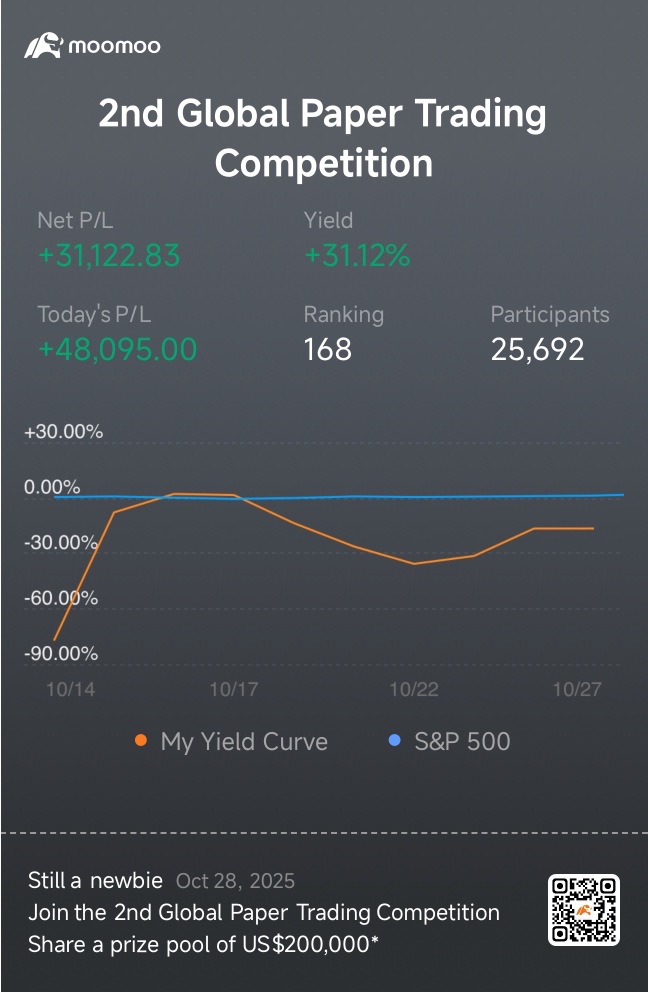The image size is (648, 992).
Task: Tap the QR code image
Action: pos(583,909)
